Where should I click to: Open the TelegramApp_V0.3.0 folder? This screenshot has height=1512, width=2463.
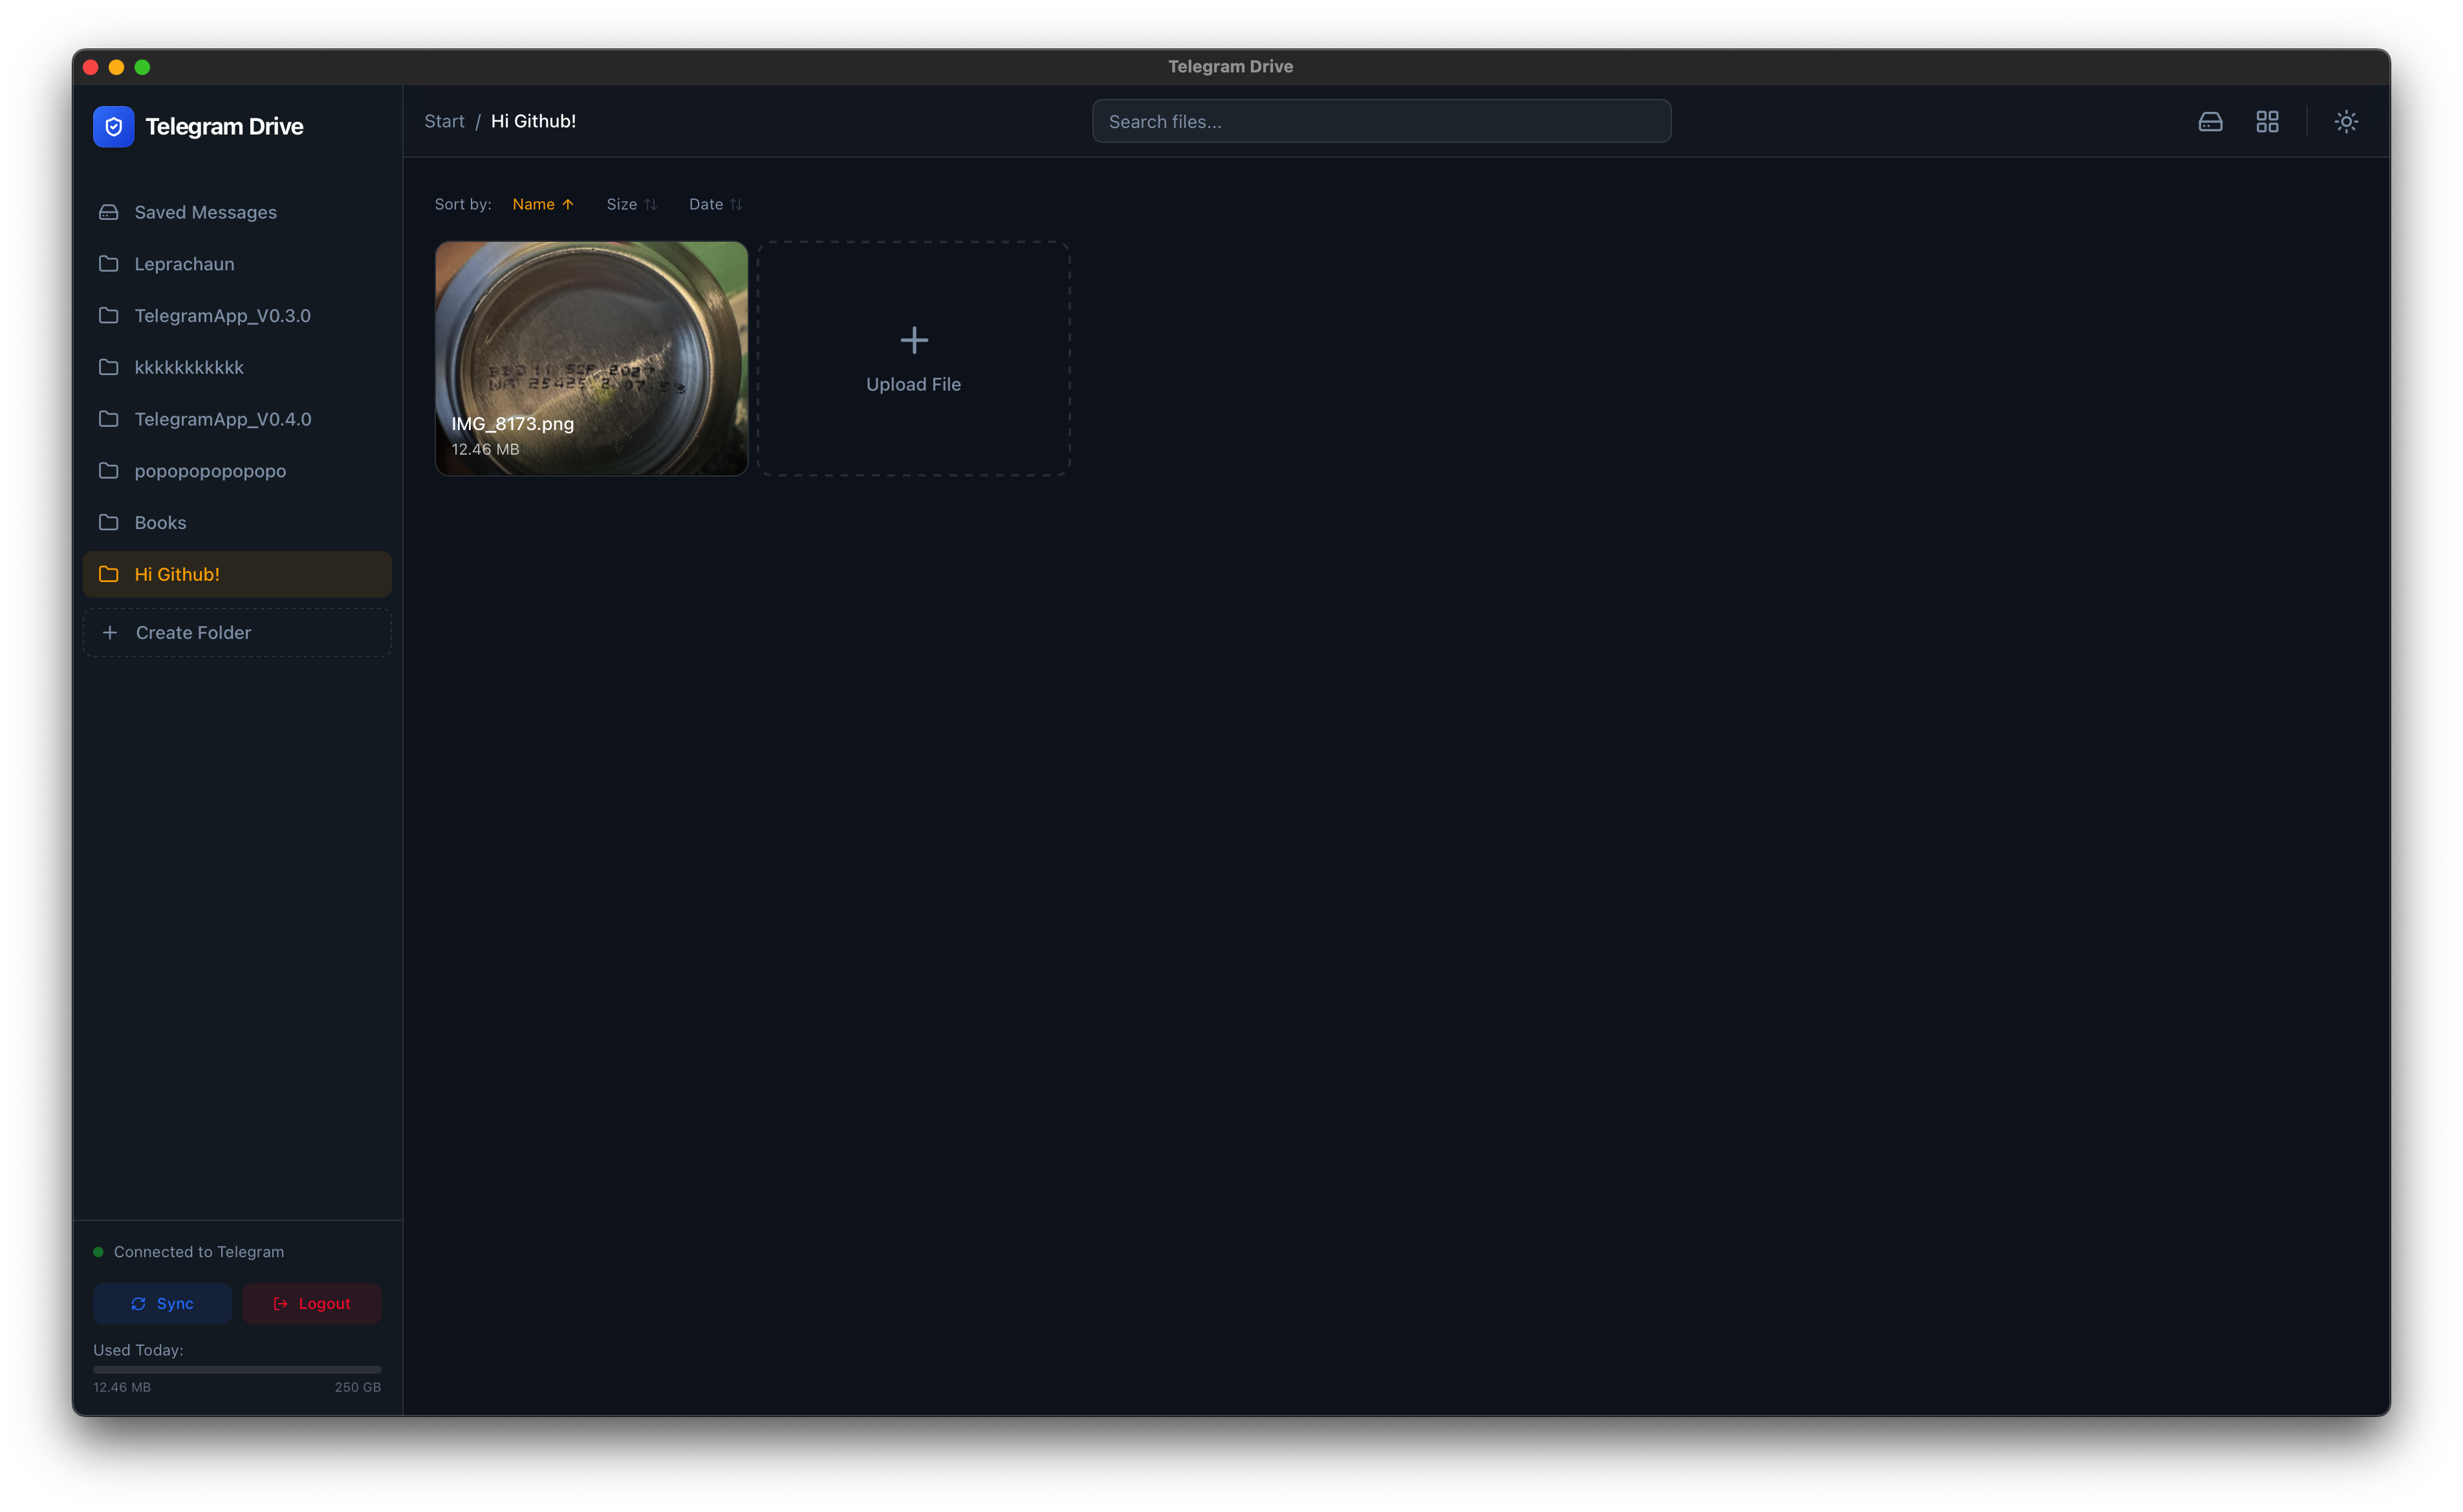click(222, 316)
